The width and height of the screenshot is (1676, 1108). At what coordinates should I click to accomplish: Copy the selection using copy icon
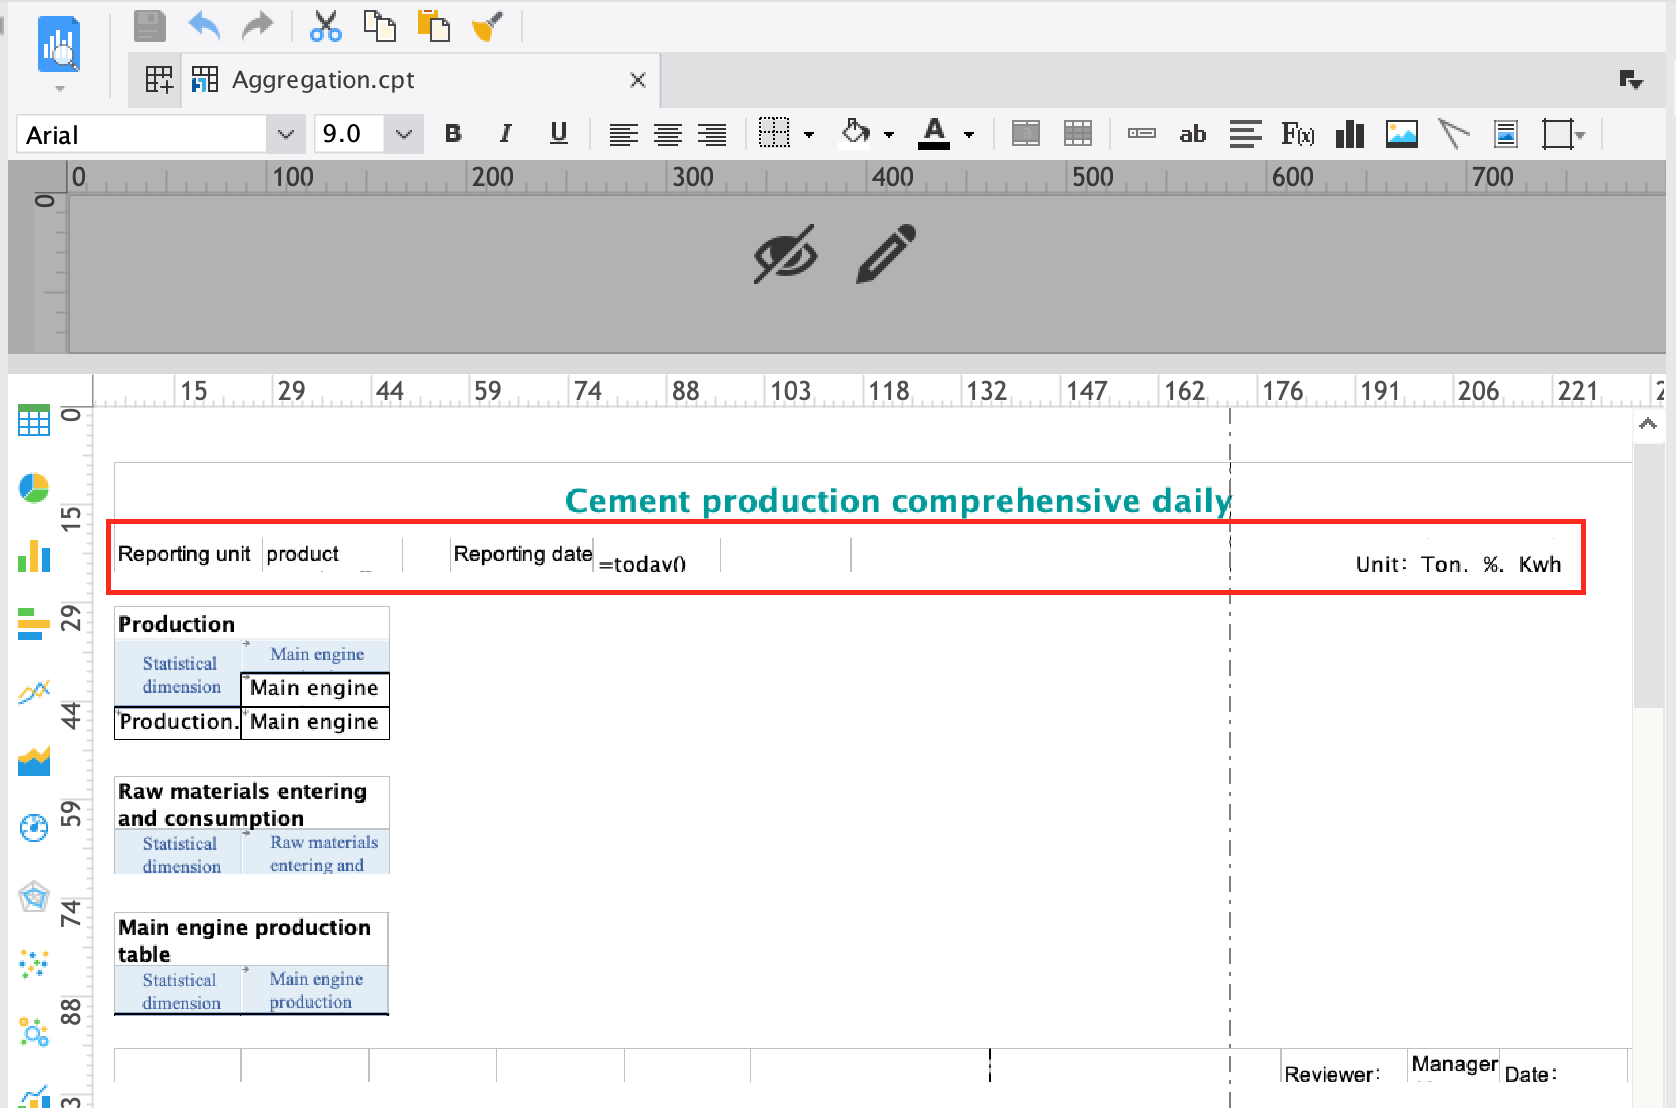coord(379,26)
